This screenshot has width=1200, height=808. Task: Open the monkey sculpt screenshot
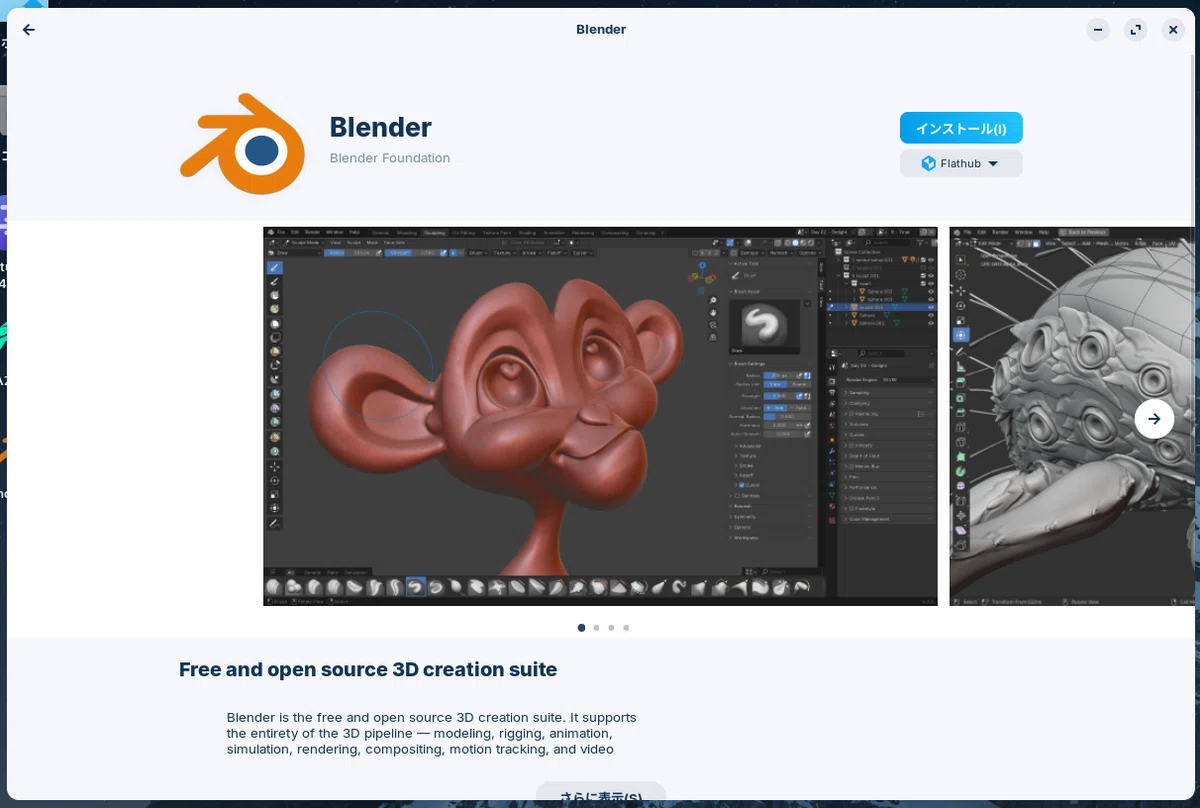pos(600,416)
